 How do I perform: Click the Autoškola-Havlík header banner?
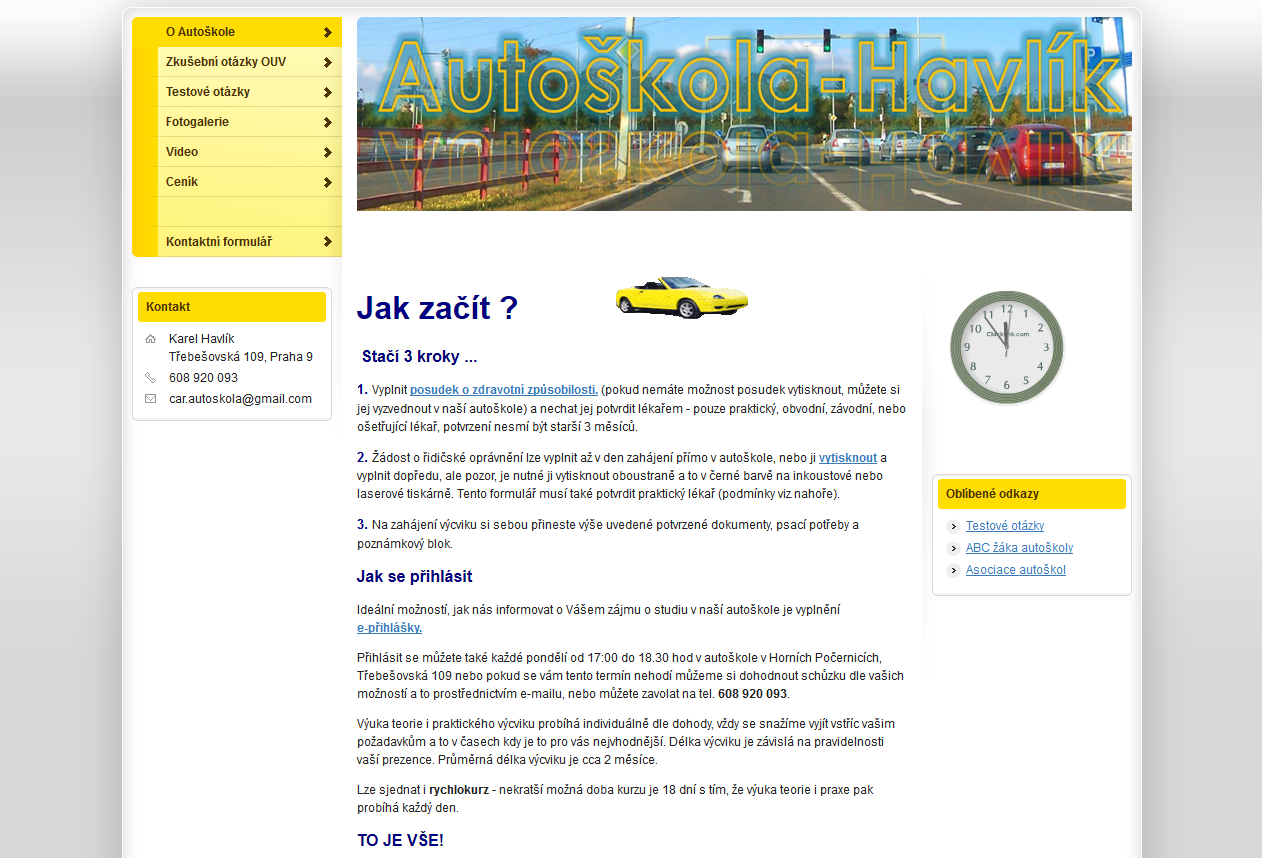[x=744, y=114]
